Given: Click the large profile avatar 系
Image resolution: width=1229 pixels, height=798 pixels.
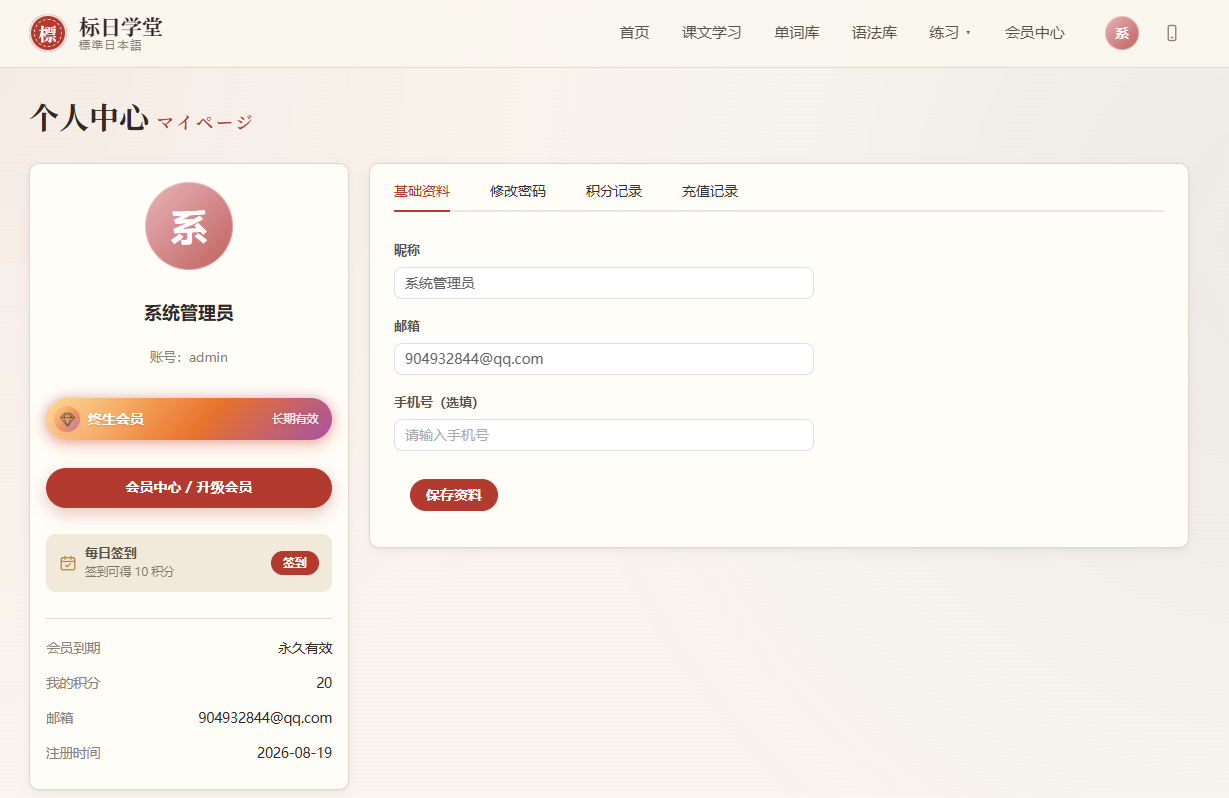Looking at the screenshot, I should coord(189,226).
